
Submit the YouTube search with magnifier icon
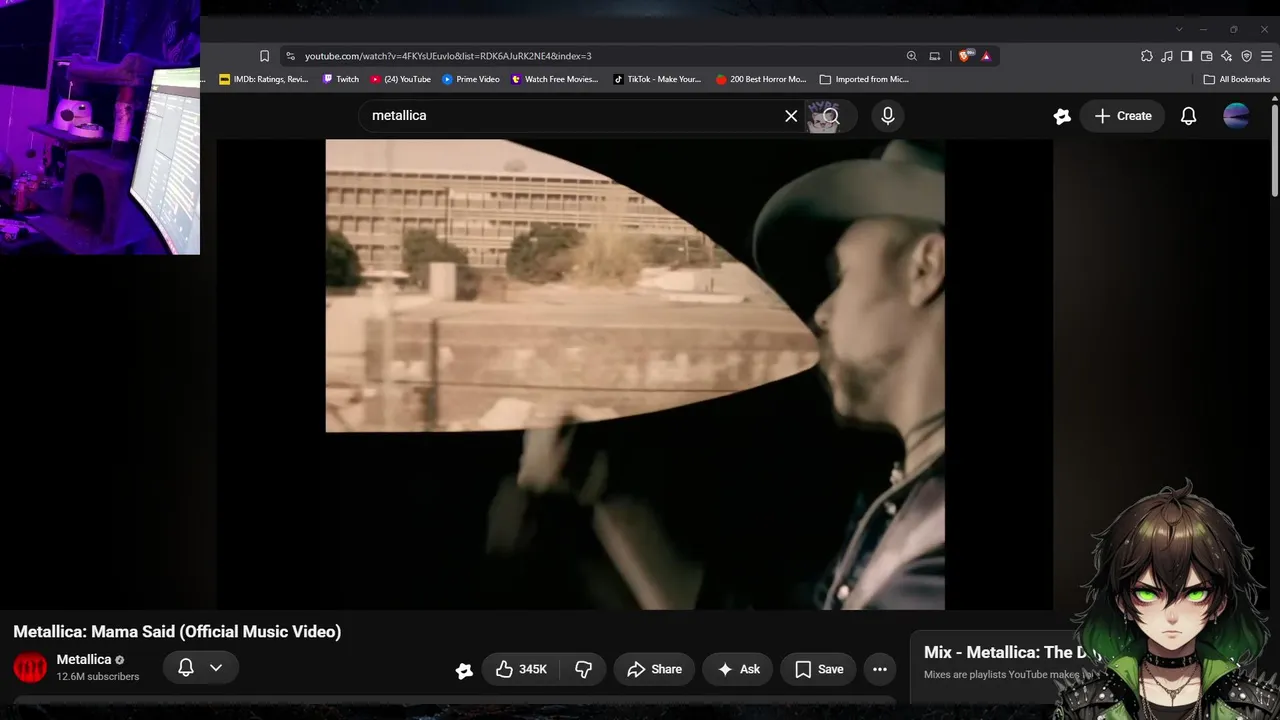831,116
